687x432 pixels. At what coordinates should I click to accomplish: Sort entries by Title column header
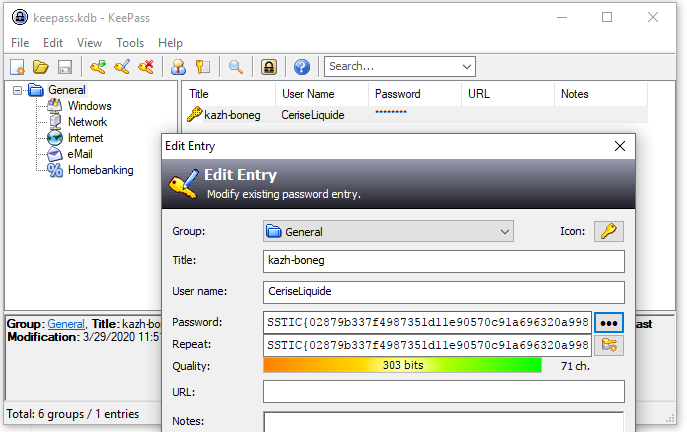[229, 94]
